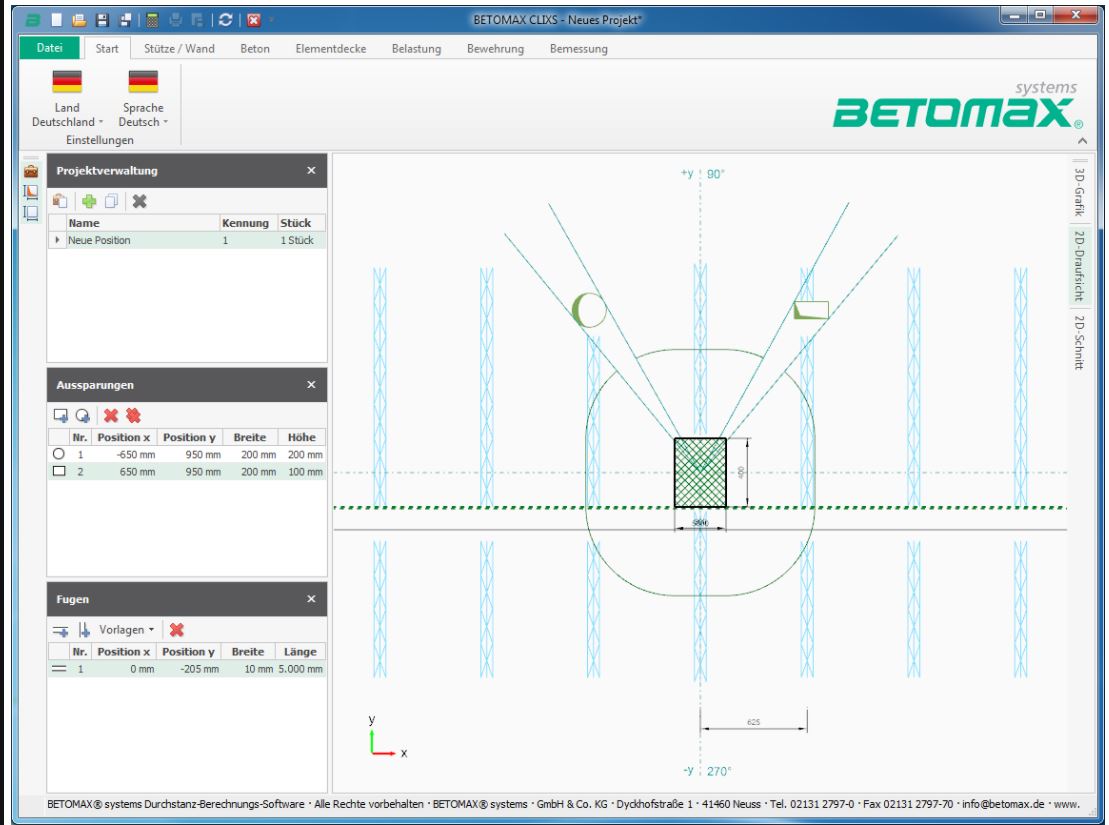Open the Bemessung ribbon tab

click(x=578, y=48)
